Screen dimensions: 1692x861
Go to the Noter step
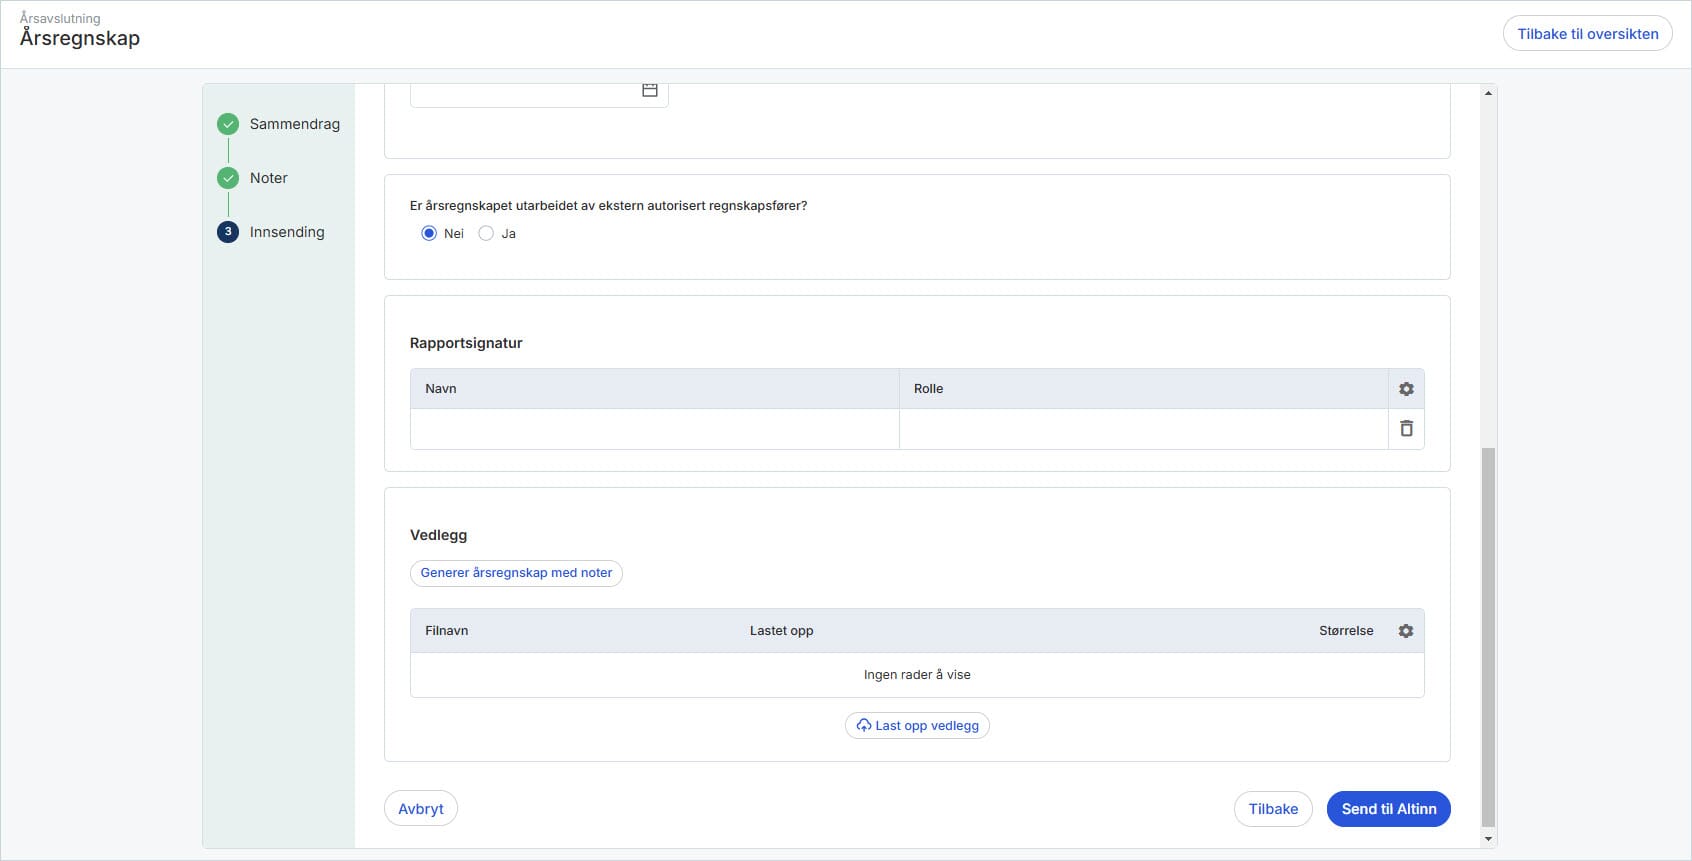(268, 178)
